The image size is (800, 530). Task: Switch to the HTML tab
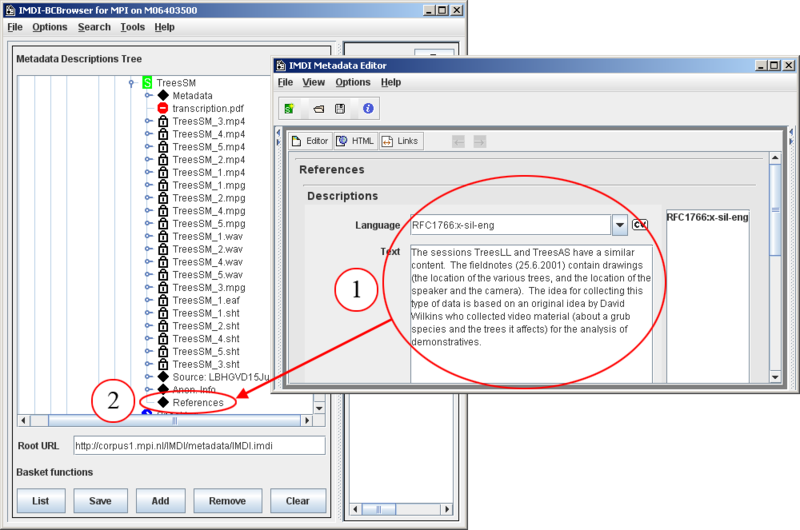[x=356, y=141]
